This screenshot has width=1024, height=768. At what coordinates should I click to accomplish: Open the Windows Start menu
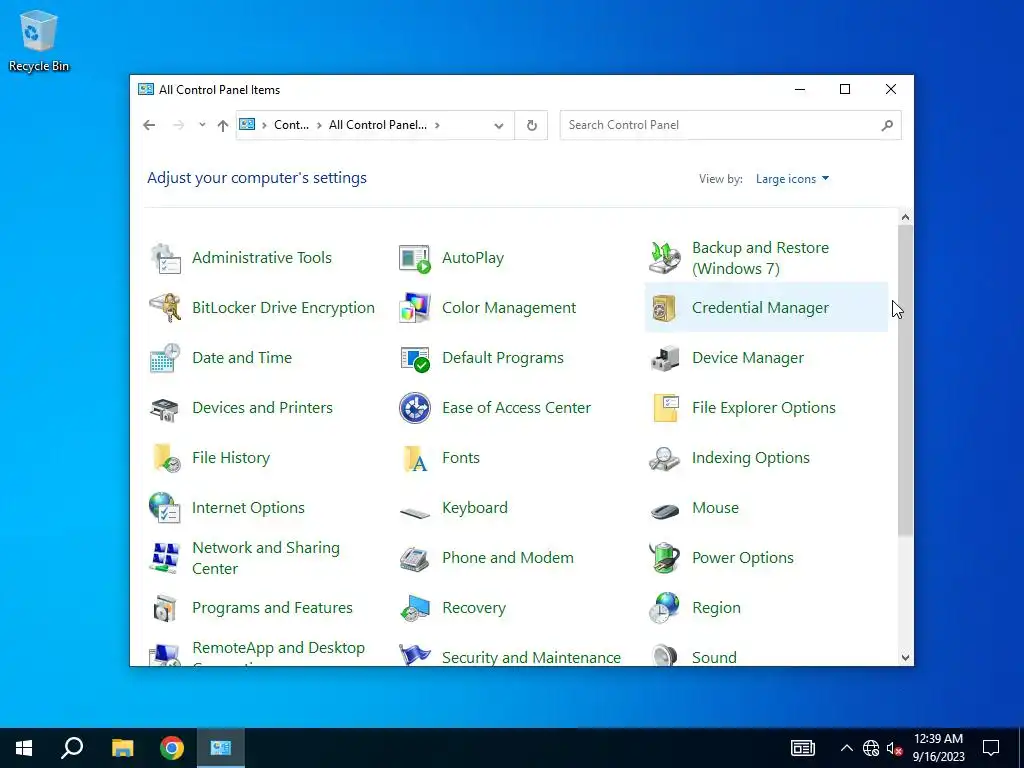24,748
